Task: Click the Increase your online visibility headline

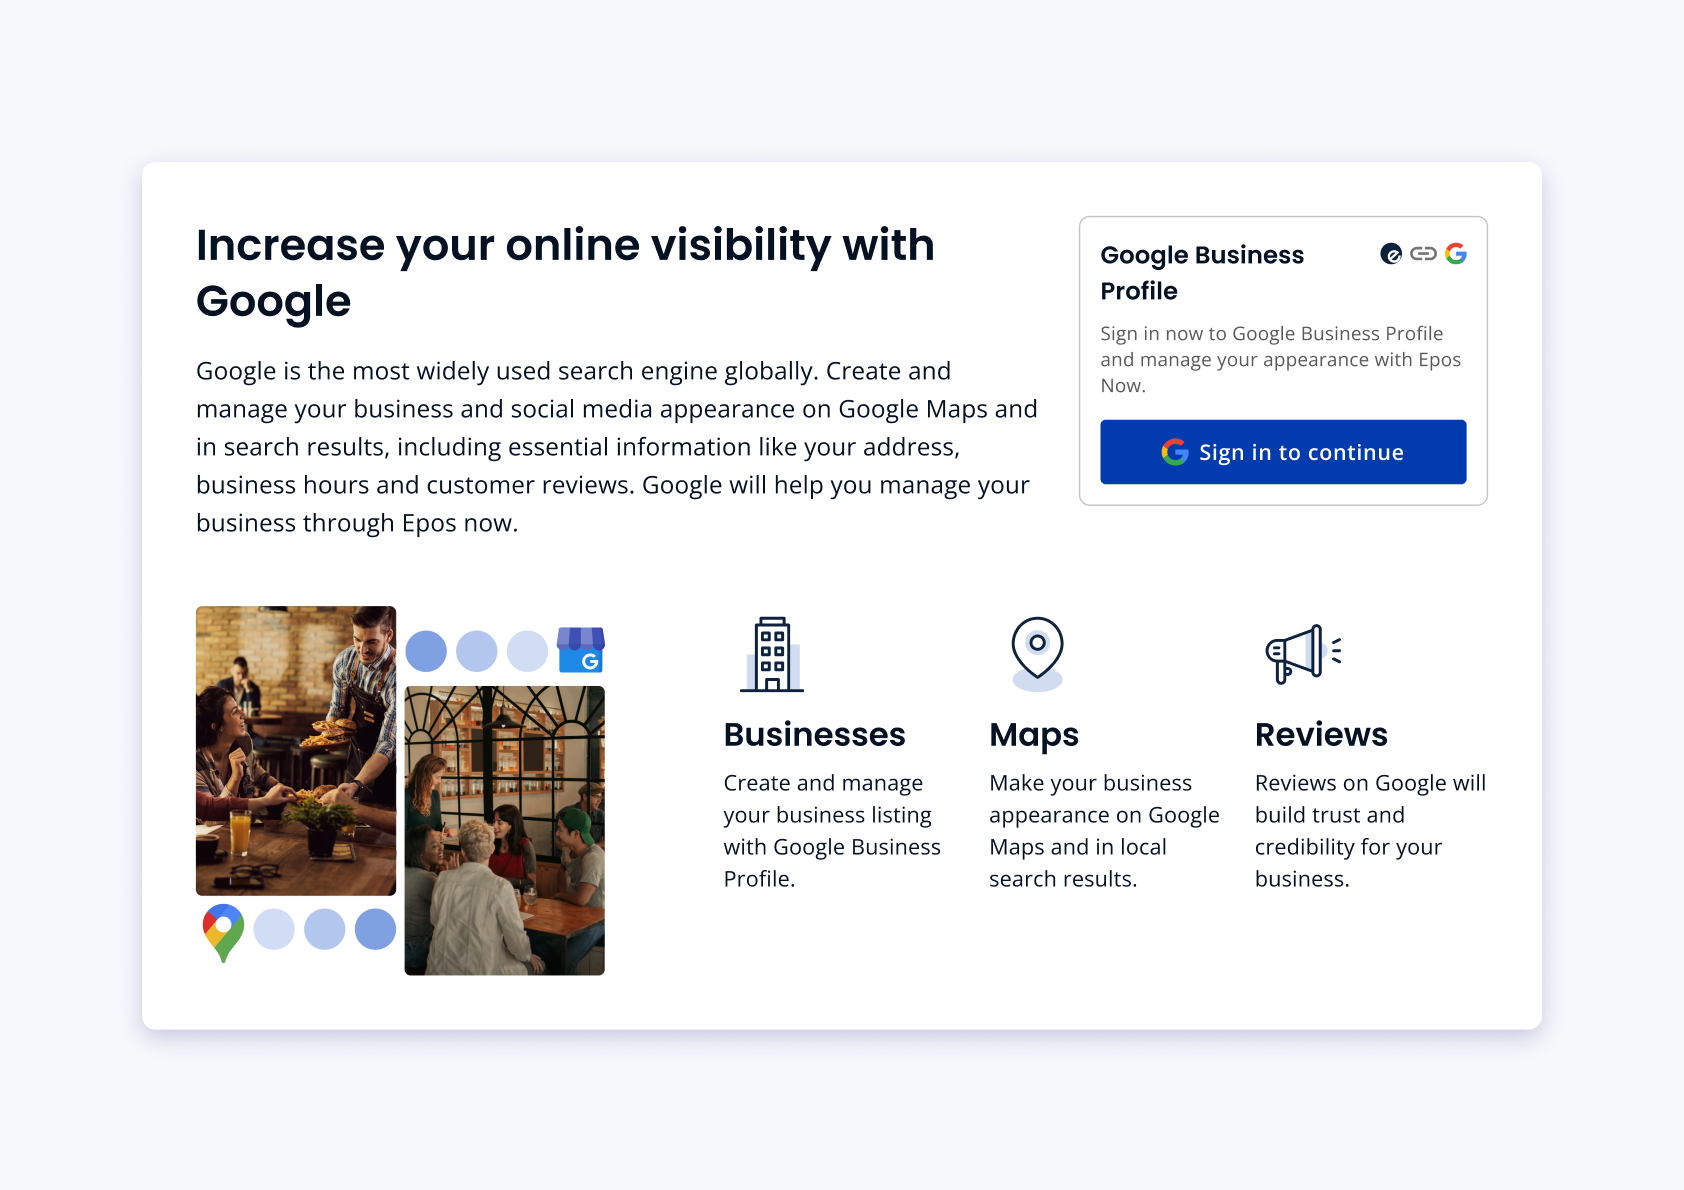Action: pyautogui.click(x=565, y=272)
